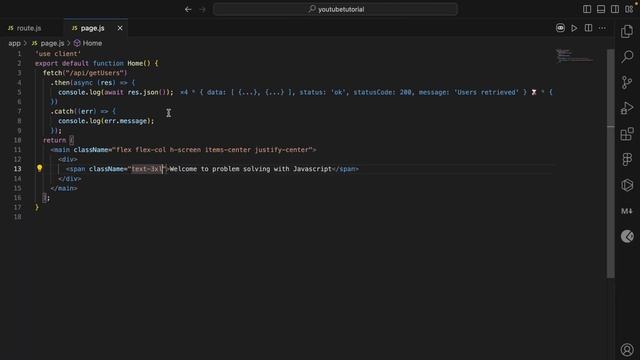Open the Explorer view in the activity bar
Viewport: 640px width, 360px height.
pos(627,31)
